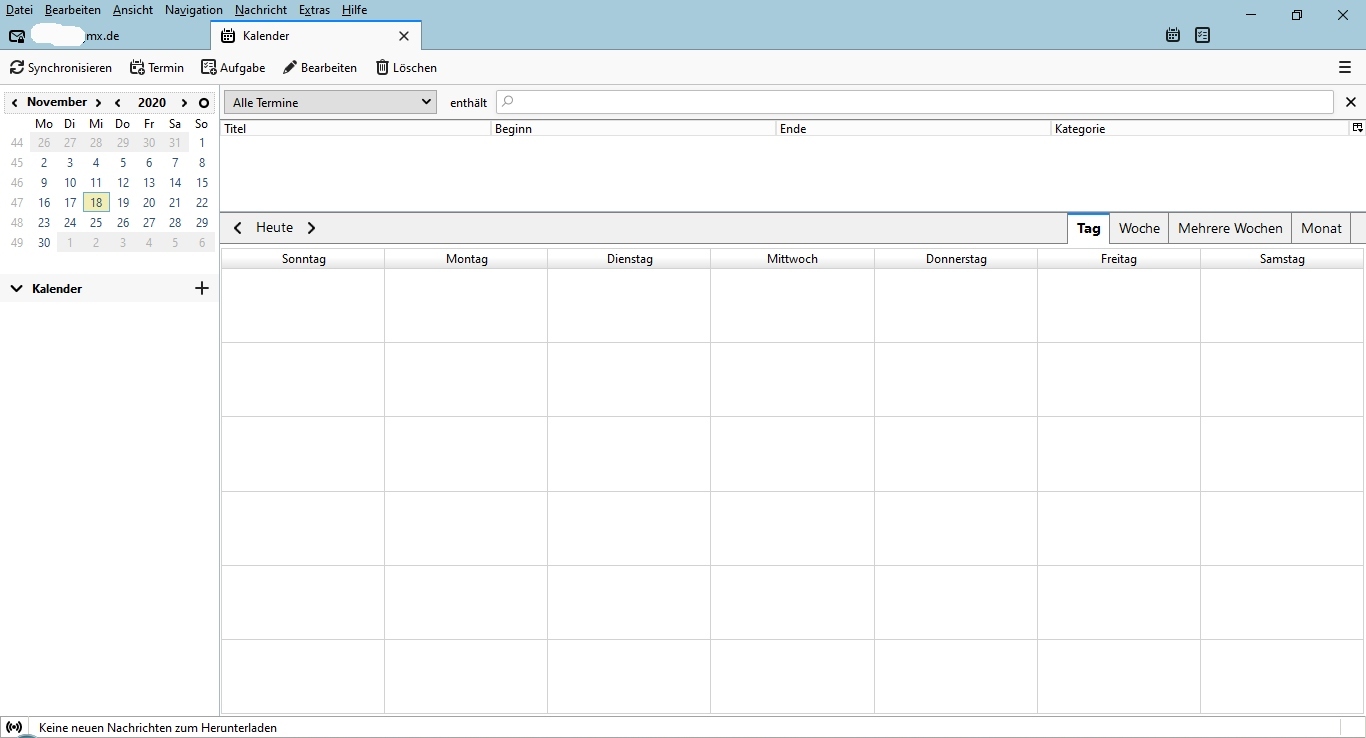Viewport: 1366px width, 738px height.
Task: Select November 20 in mini calendar
Action: click(x=149, y=203)
